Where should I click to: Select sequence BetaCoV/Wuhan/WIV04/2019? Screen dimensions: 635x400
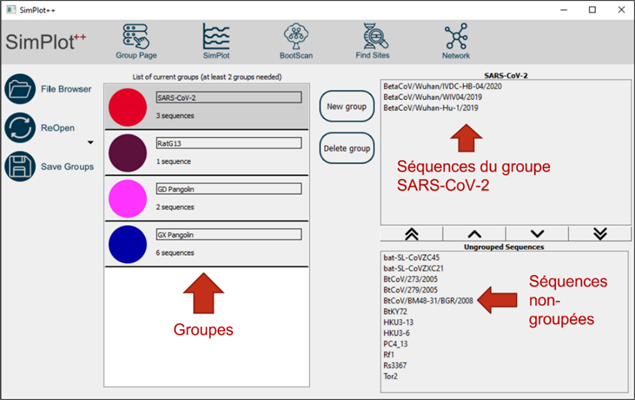[x=433, y=97]
